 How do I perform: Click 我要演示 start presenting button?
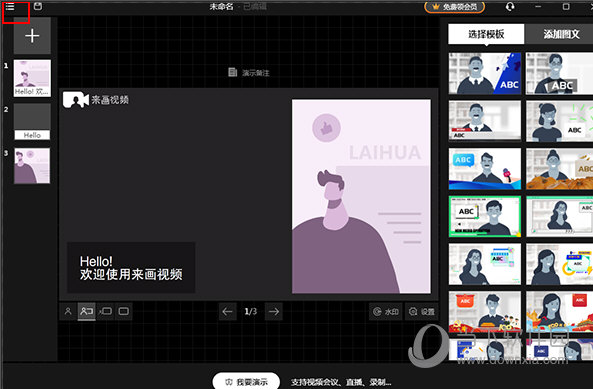click(x=246, y=381)
